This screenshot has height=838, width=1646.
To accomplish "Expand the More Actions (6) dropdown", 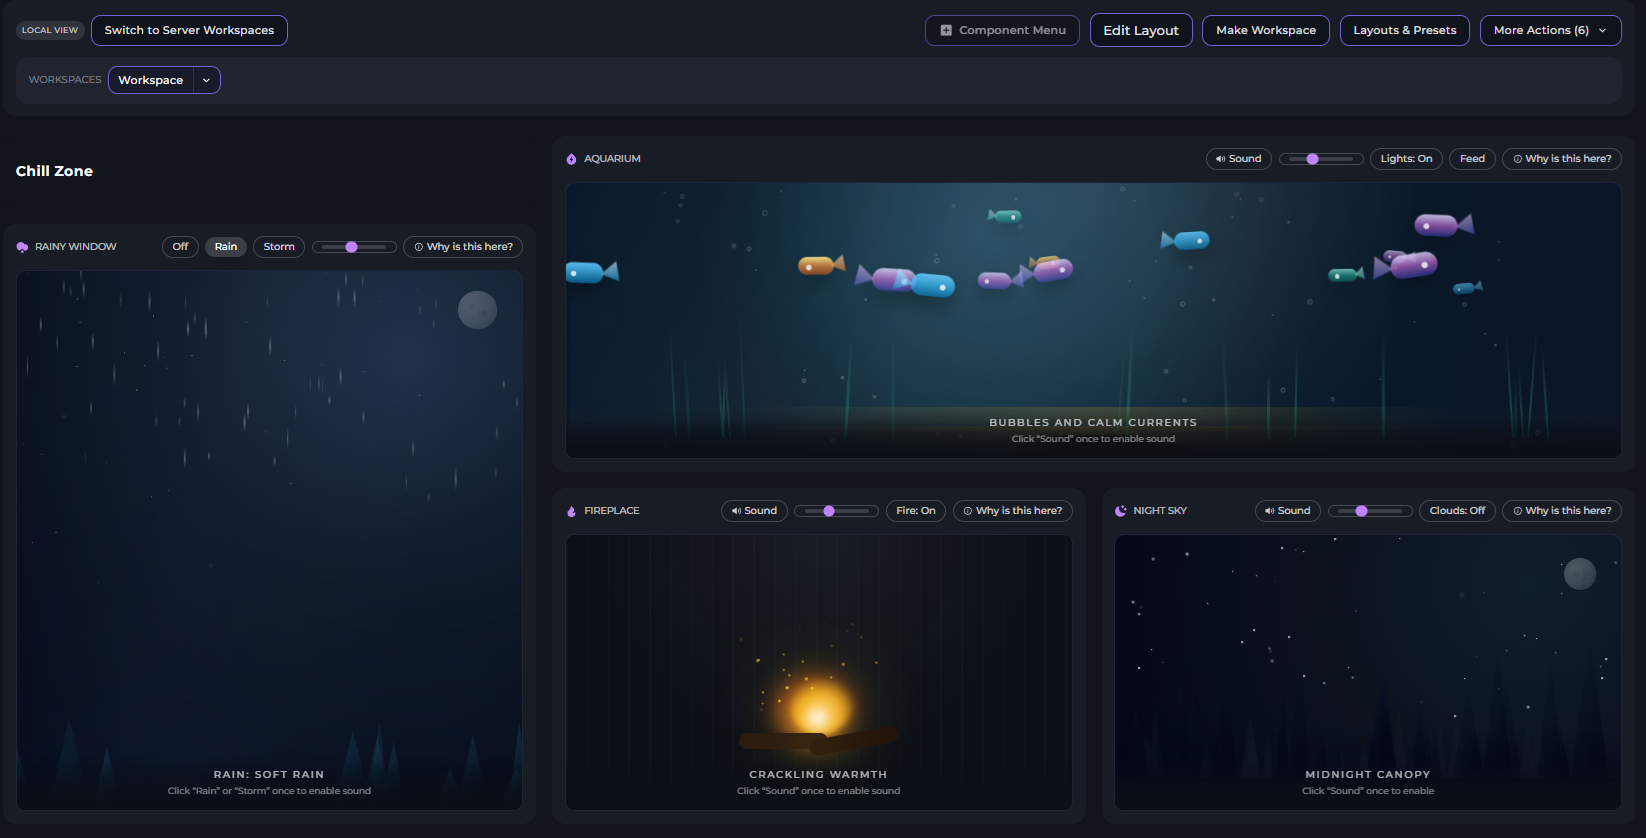I will click(1550, 30).
